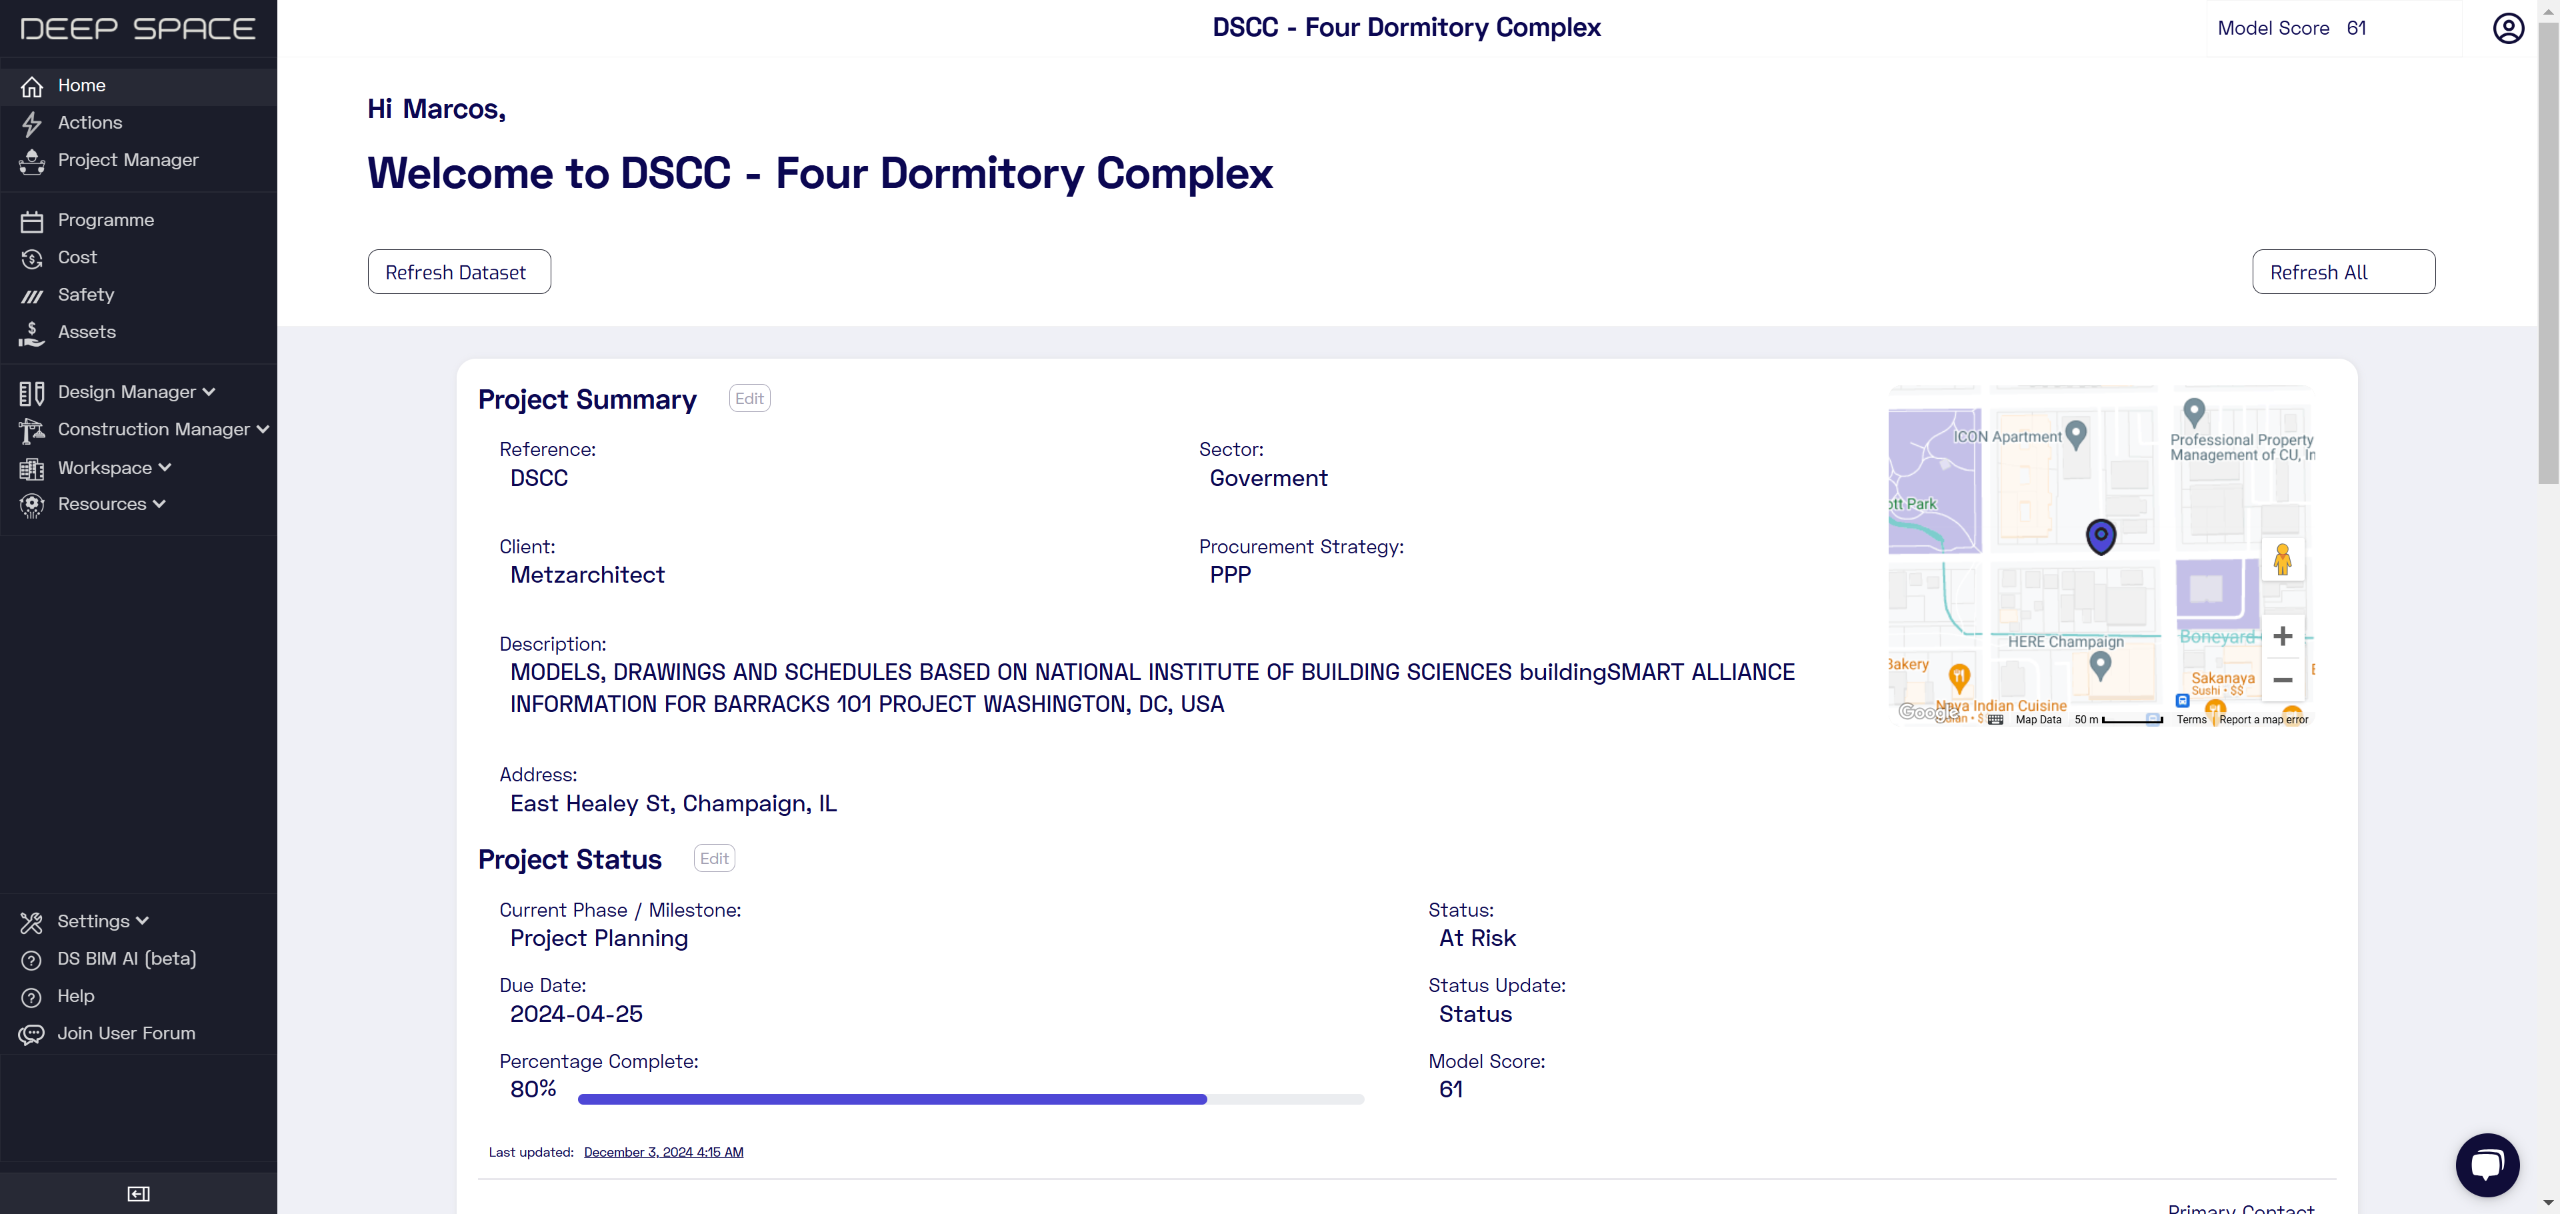Expand the Workspace dropdown
This screenshot has height=1214, width=2560.
(x=114, y=468)
